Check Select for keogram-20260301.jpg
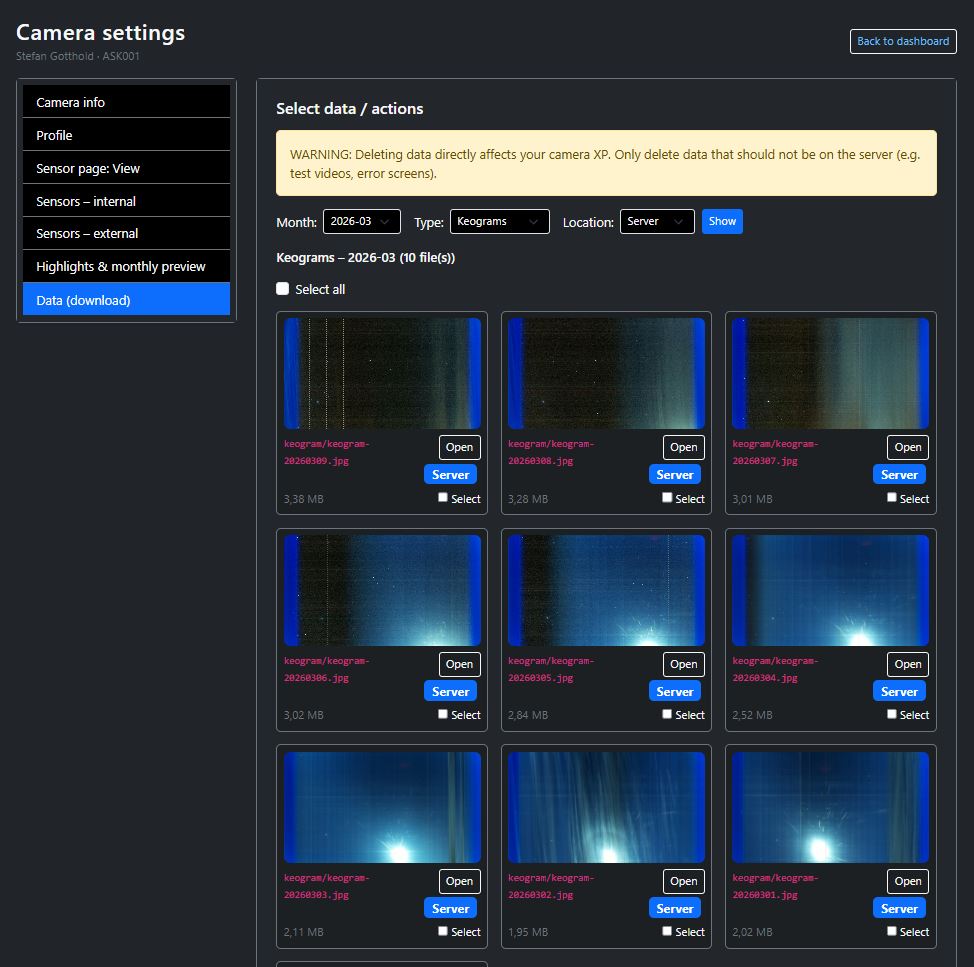Screen dimensions: 974x967 click(x=891, y=931)
